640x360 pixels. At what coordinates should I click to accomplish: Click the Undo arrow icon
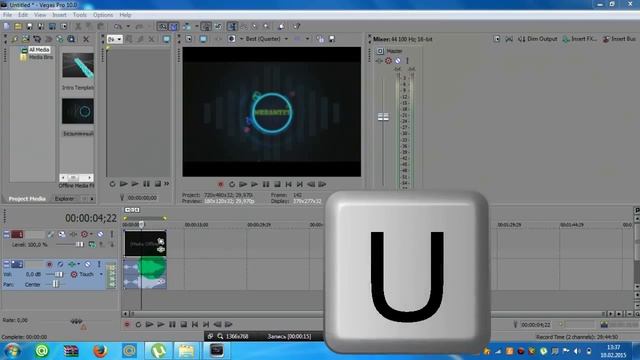(118, 27)
